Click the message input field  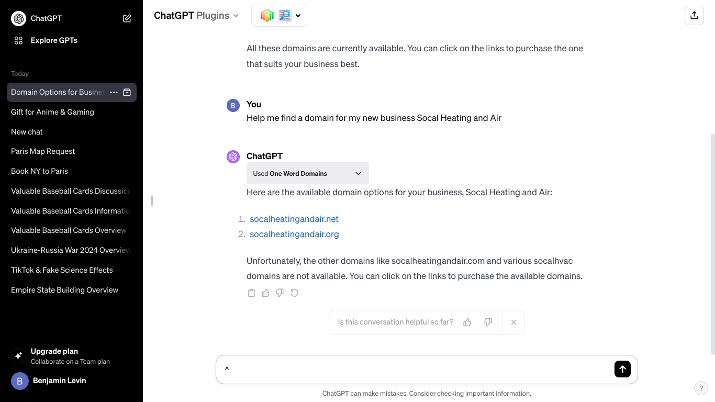[415, 369]
